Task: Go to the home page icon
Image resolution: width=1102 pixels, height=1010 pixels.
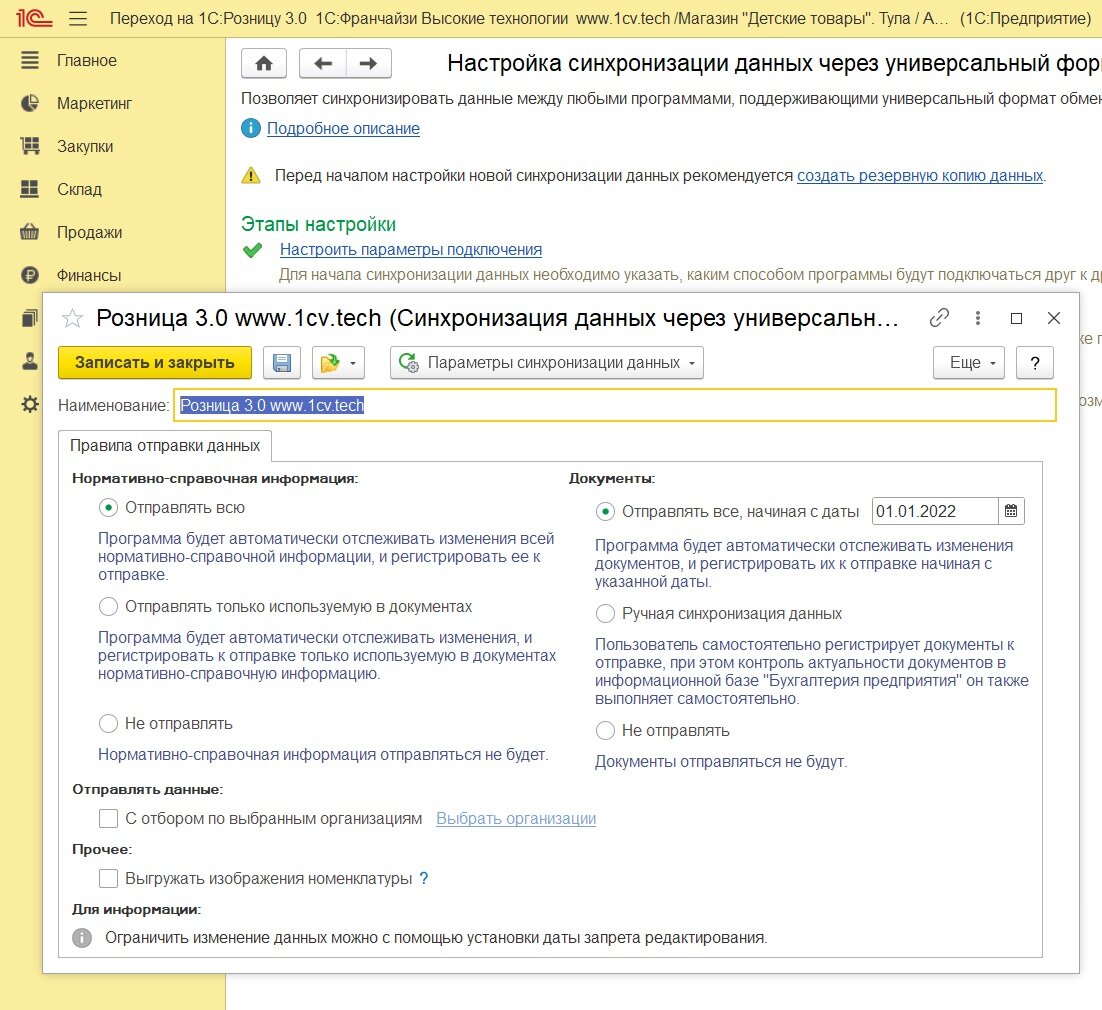Action: pos(264,64)
